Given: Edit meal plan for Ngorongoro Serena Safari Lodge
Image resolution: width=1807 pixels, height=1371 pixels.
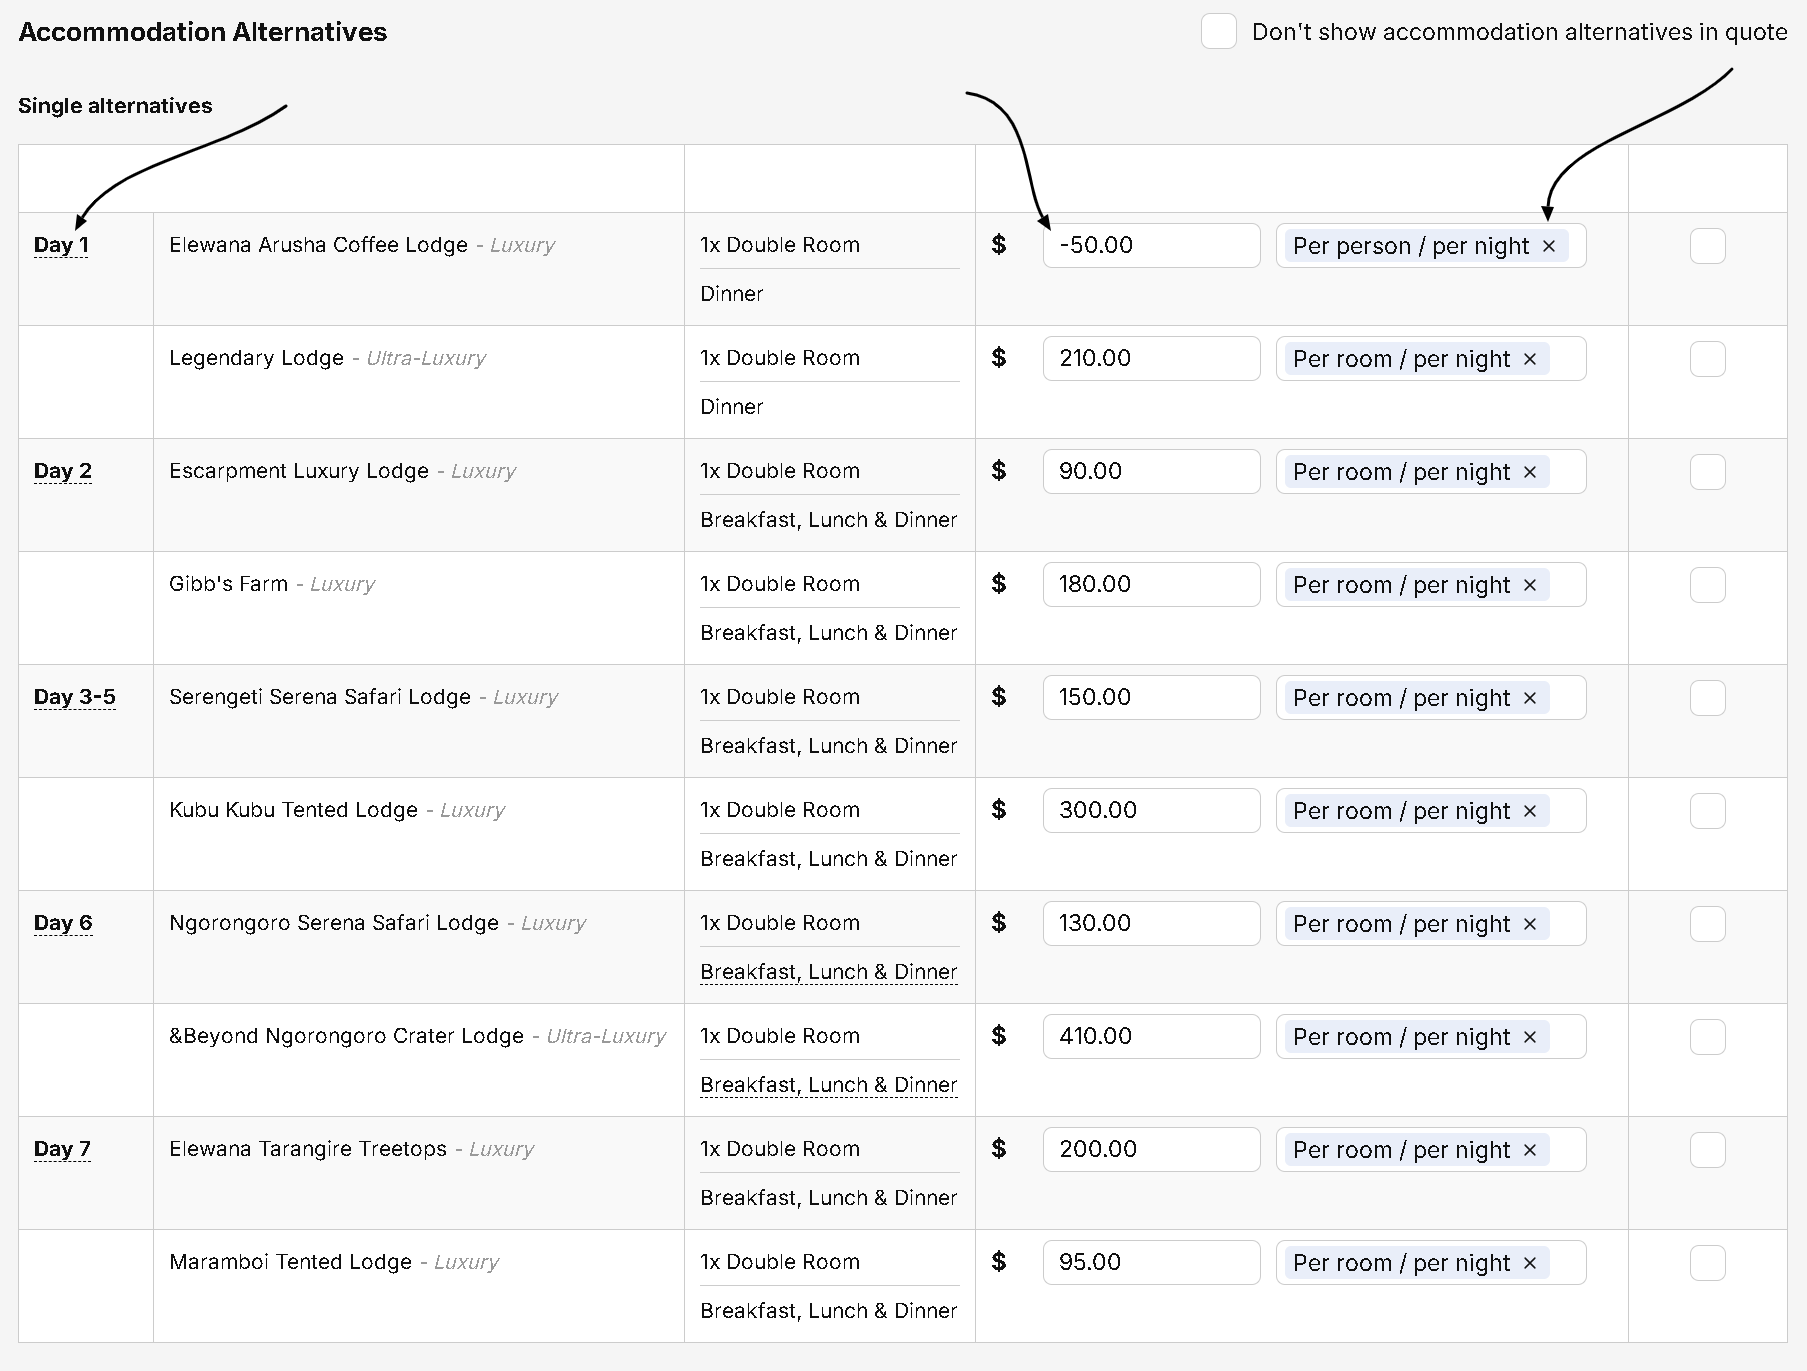Looking at the screenshot, I should 829,972.
